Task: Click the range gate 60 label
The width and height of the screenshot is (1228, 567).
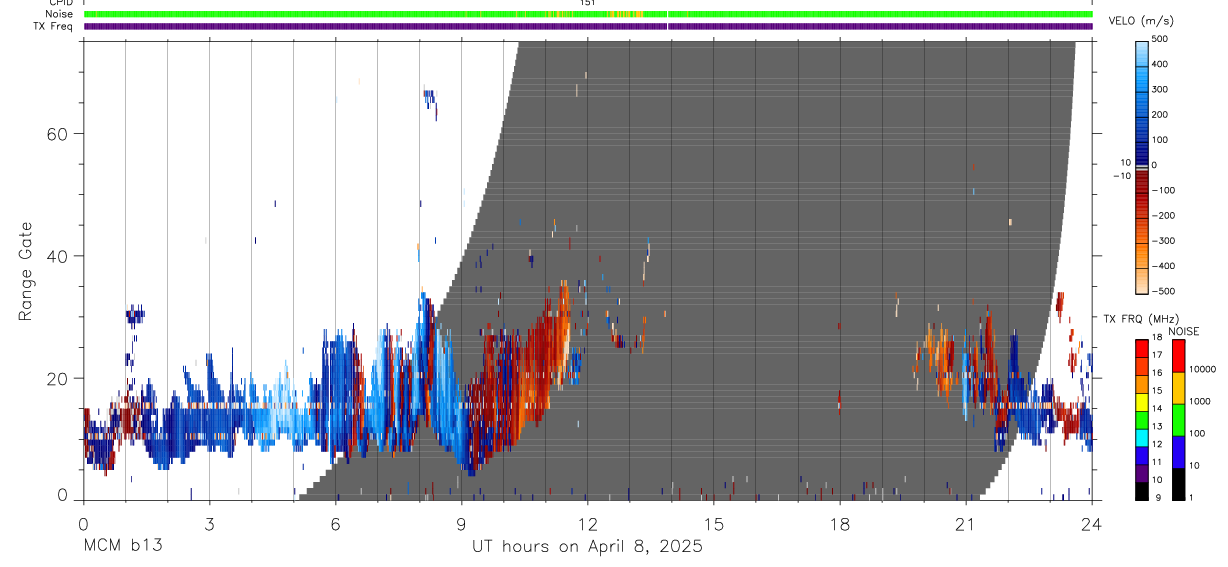Action: click(x=56, y=134)
